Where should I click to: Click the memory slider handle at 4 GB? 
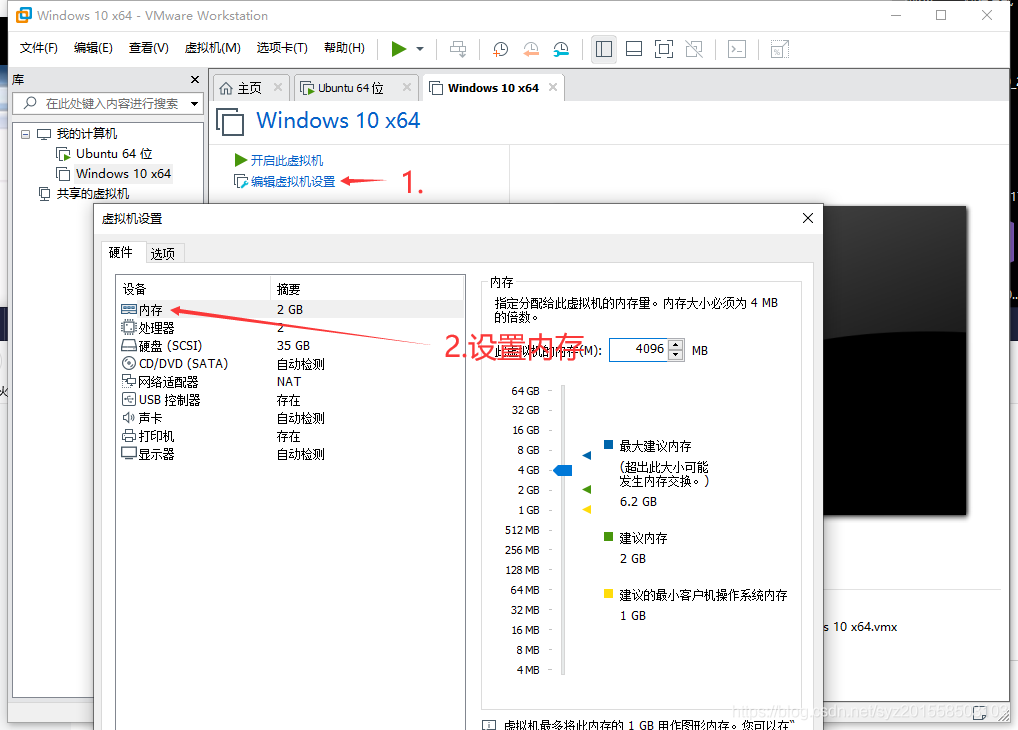[x=563, y=470]
